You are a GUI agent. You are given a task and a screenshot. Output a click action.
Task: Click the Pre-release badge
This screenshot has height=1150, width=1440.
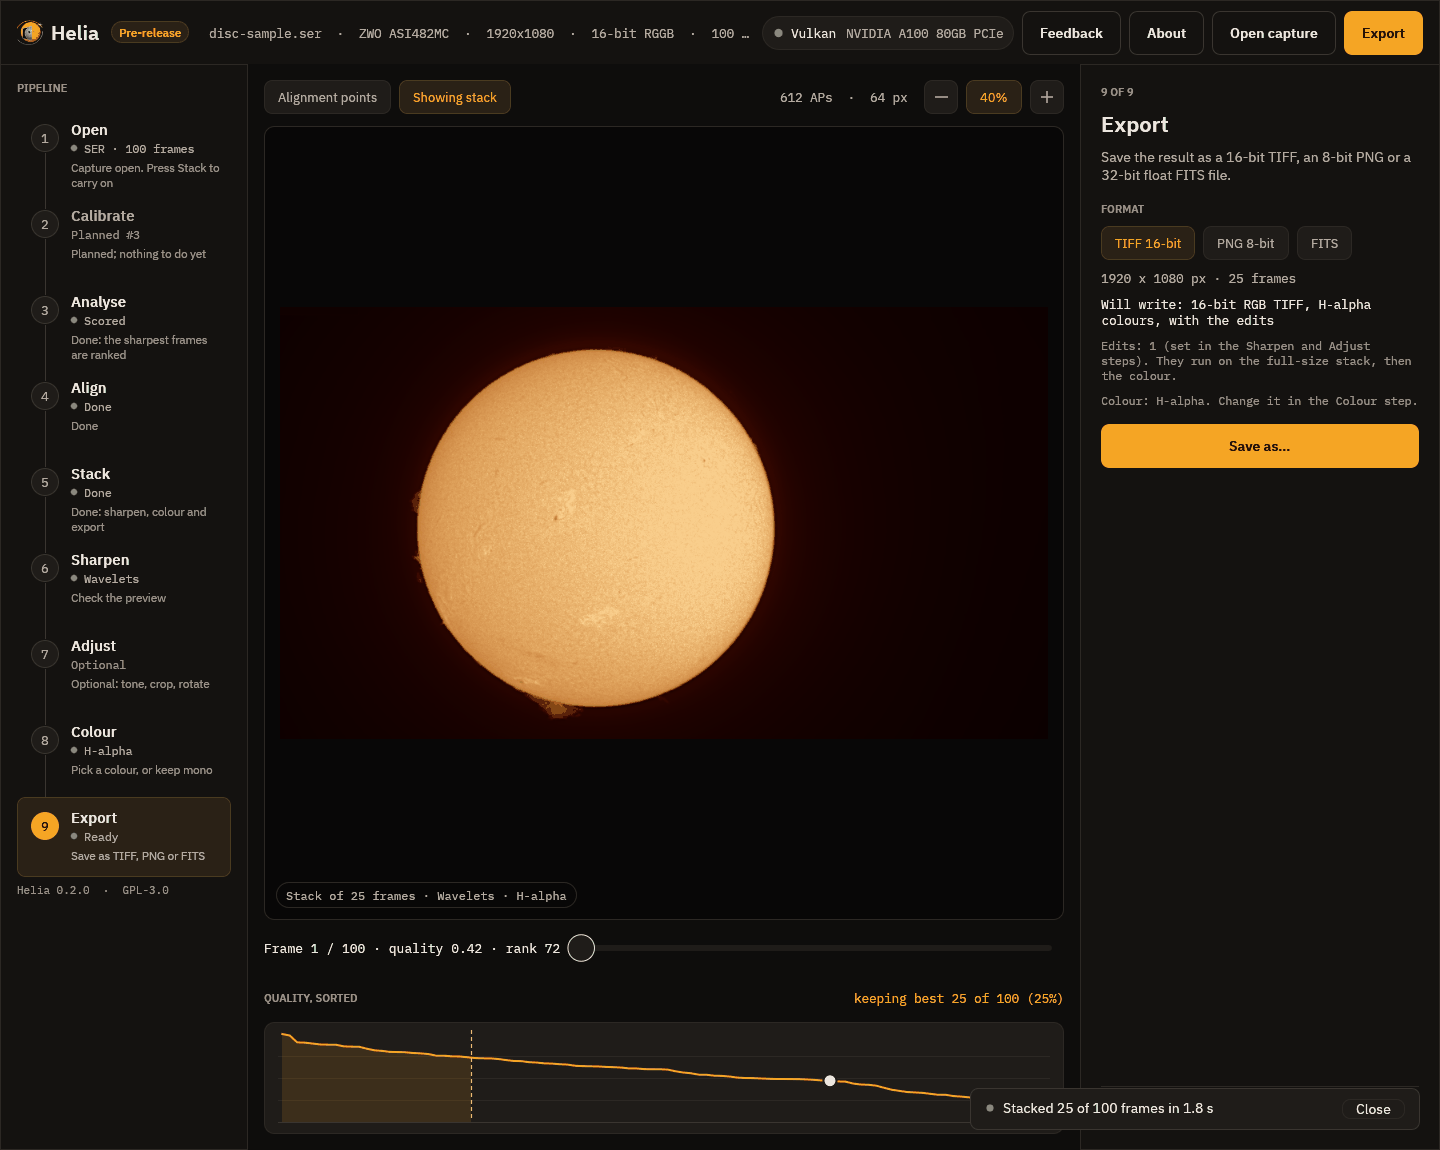pos(150,33)
